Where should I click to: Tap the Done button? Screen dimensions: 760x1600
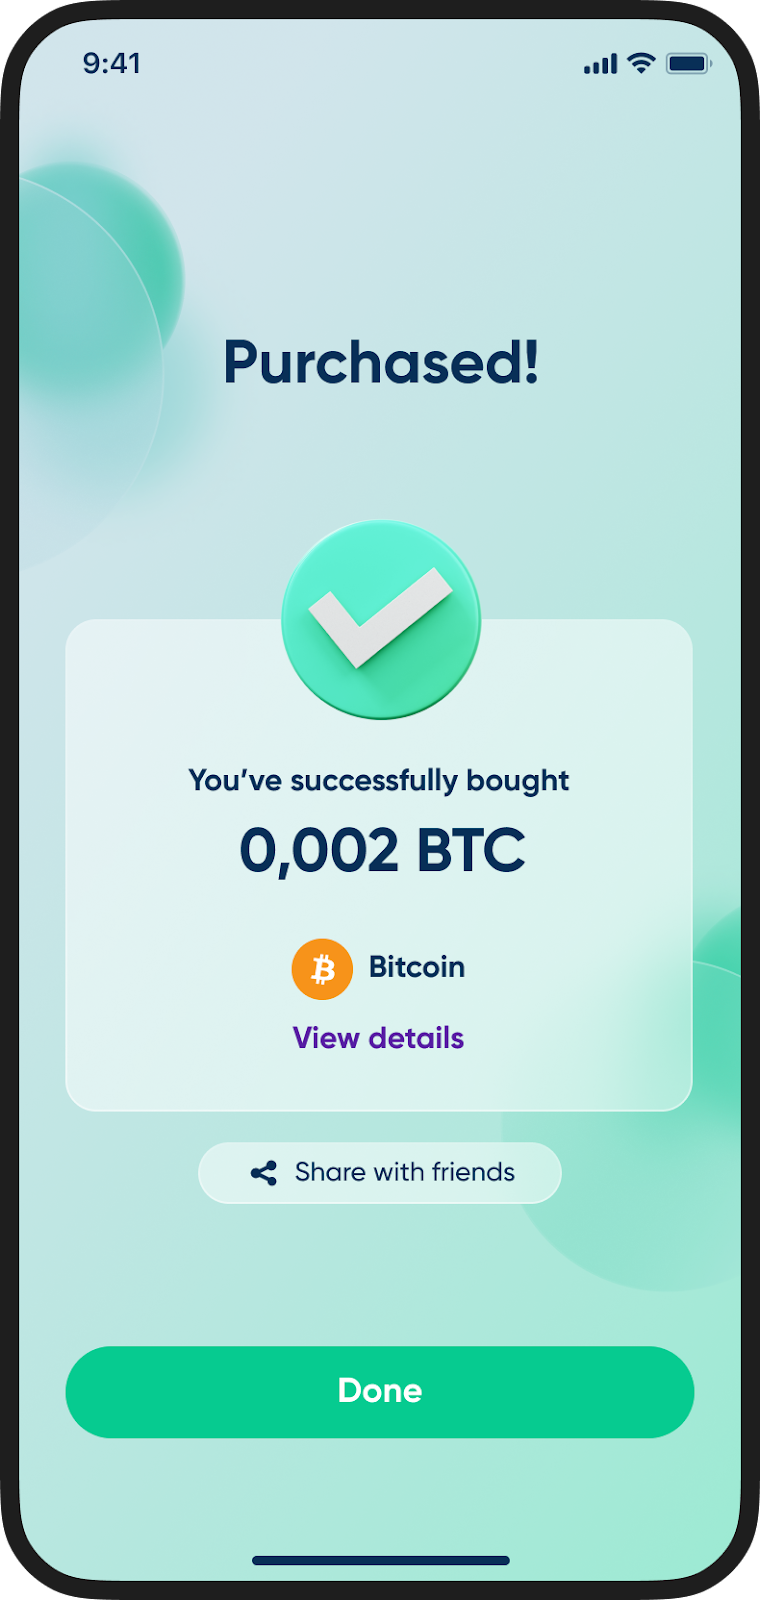coord(380,1392)
